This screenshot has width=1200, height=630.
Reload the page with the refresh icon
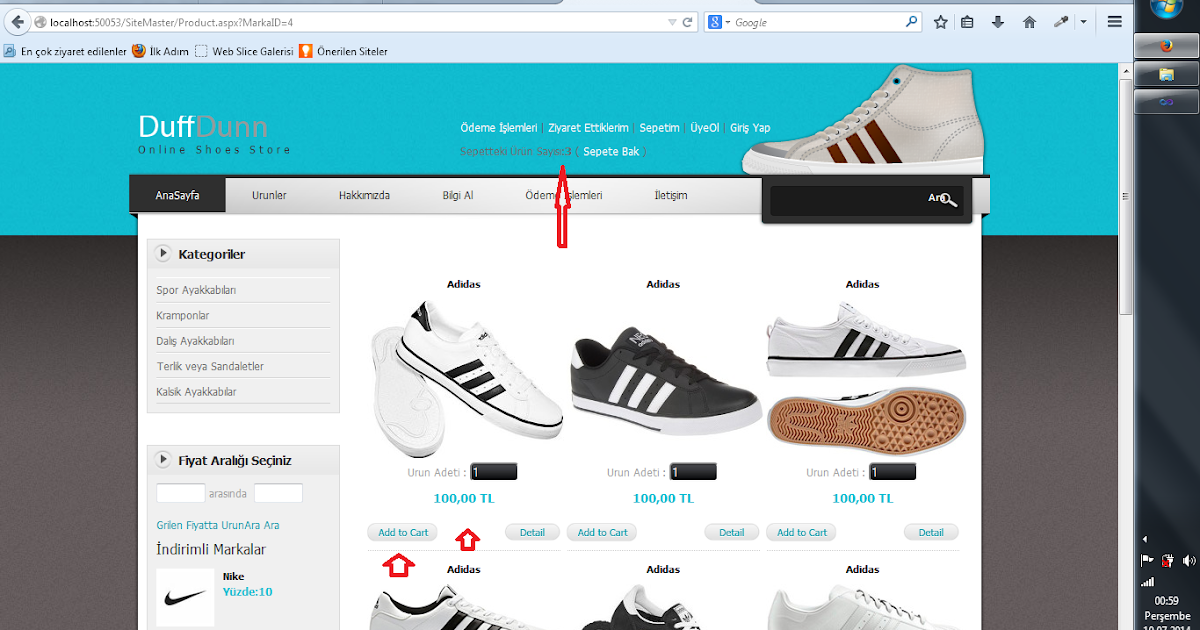click(x=688, y=22)
